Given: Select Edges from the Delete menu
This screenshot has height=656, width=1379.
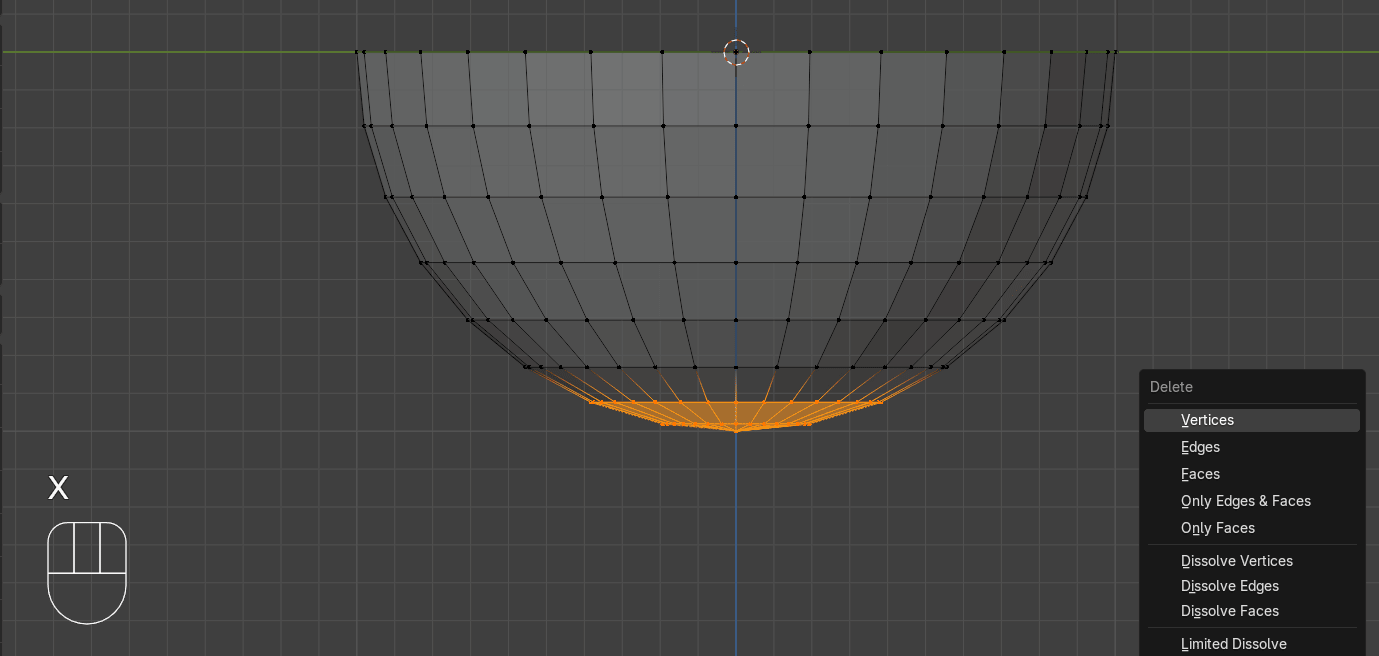Looking at the screenshot, I should pyautogui.click(x=1200, y=447).
